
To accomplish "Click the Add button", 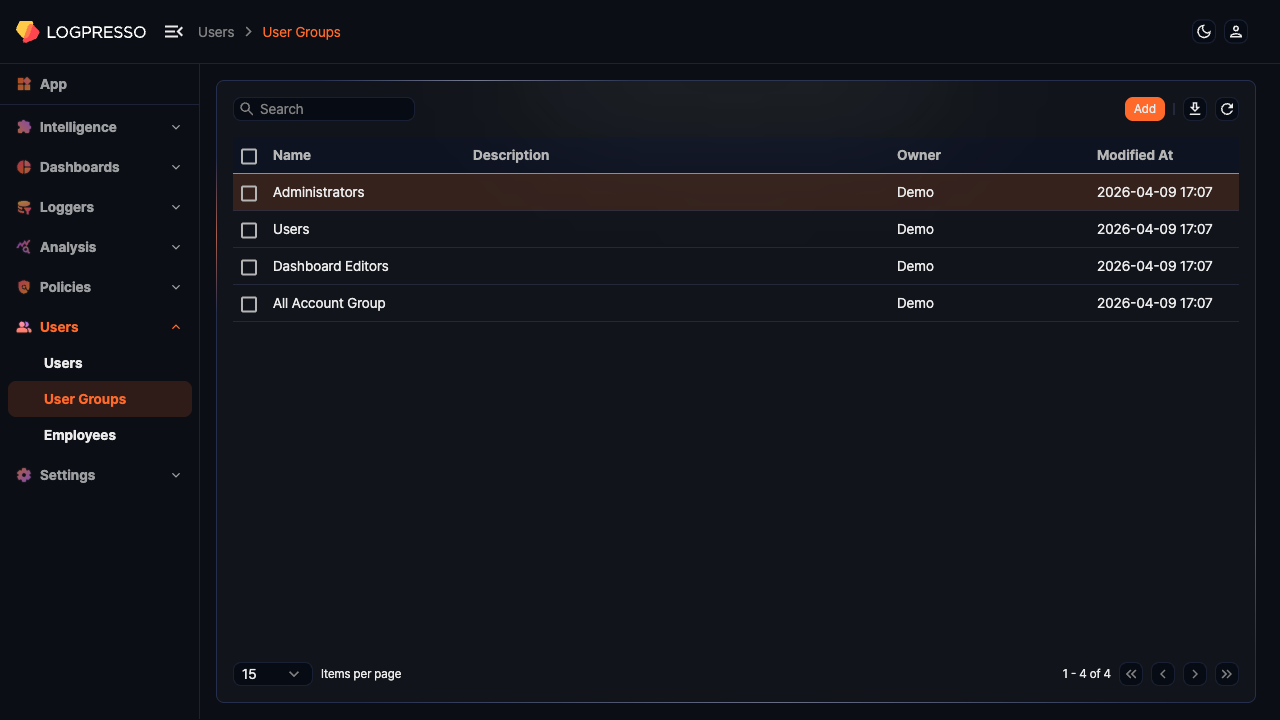I will 1144,108.
